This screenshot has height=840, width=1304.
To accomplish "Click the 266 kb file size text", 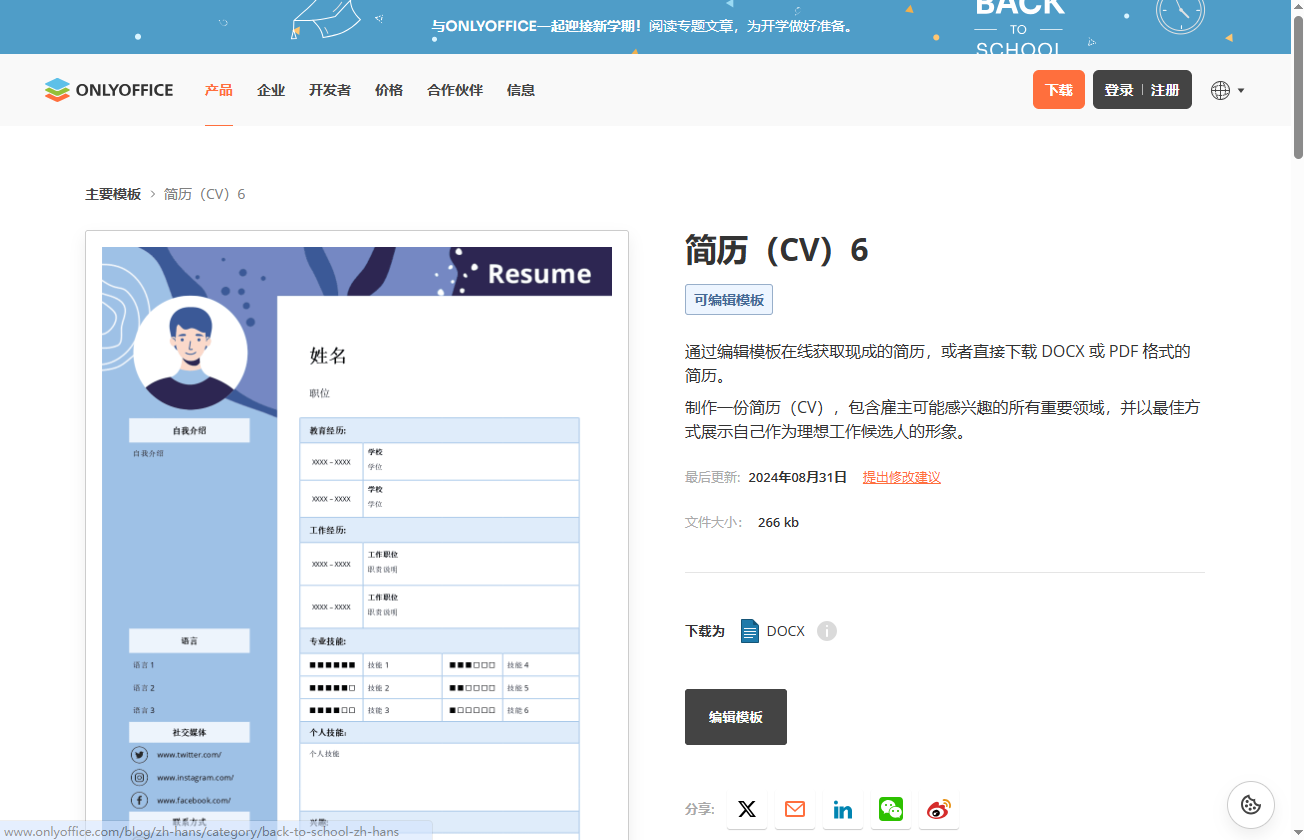I will click(x=778, y=522).
